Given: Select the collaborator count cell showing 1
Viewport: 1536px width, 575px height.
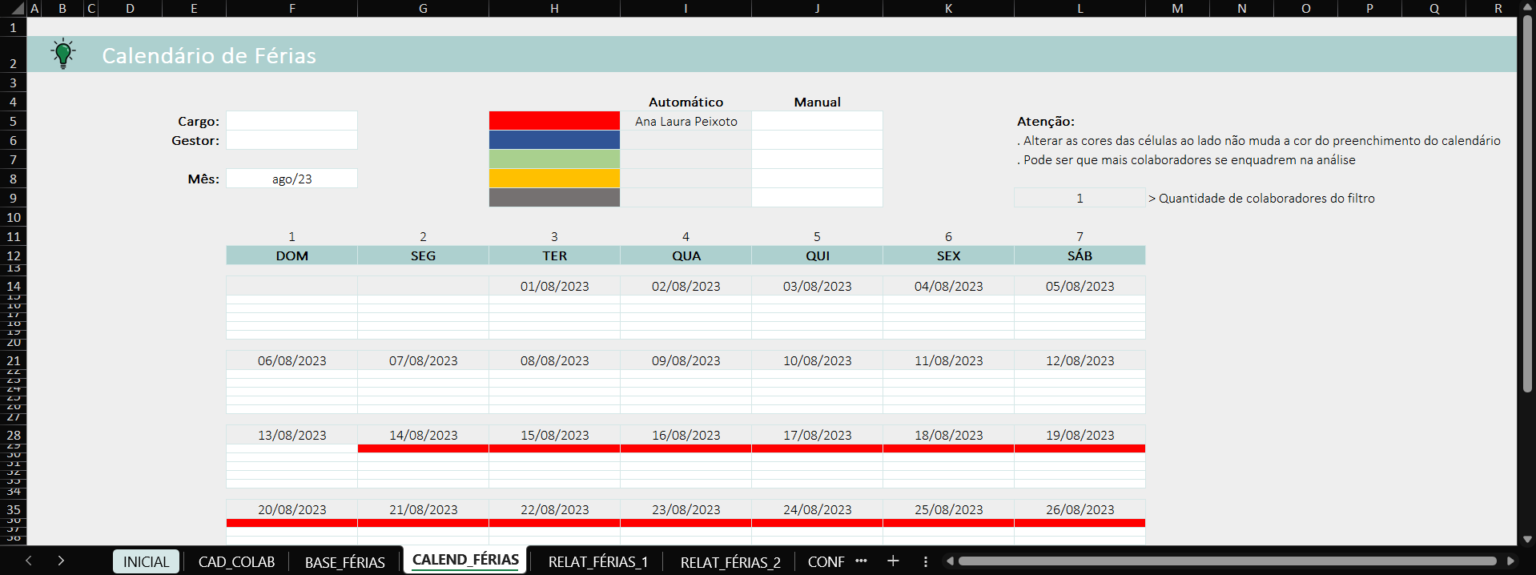Looking at the screenshot, I should (x=1080, y=198).
